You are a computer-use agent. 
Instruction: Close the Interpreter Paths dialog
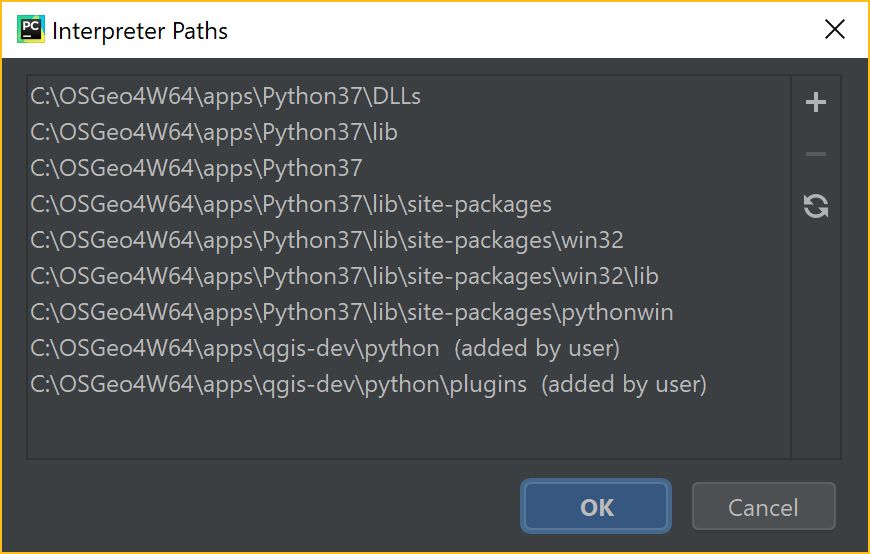tap(834, 29)
